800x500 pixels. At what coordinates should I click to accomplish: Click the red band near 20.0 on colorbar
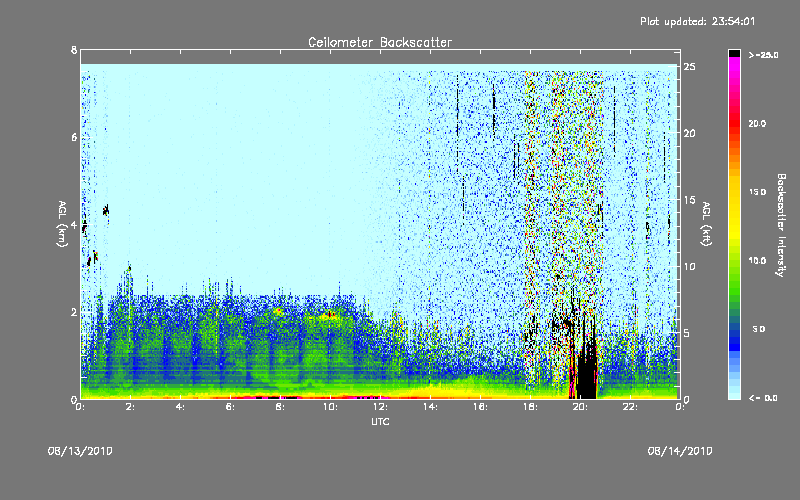click(734, 123)
